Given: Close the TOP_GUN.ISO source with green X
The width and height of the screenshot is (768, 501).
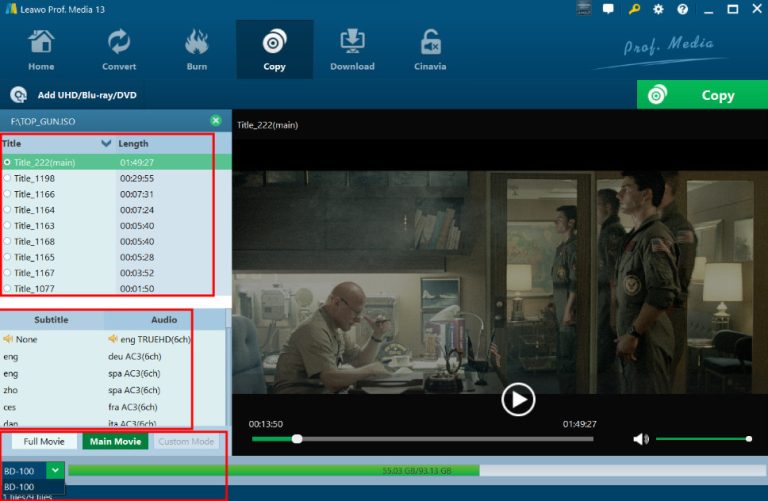Looking at the screenshot, I should point(215,120).
